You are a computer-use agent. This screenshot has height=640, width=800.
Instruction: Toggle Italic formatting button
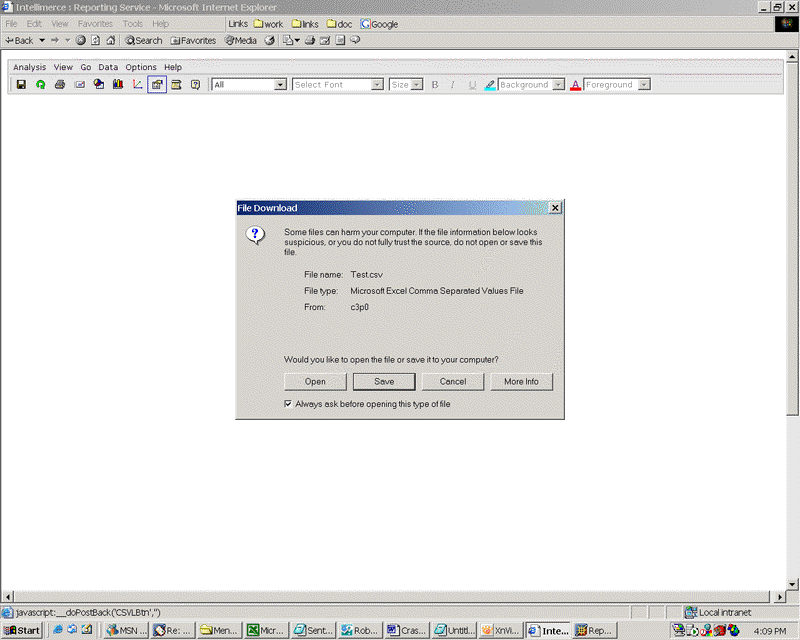pos(453,85)
